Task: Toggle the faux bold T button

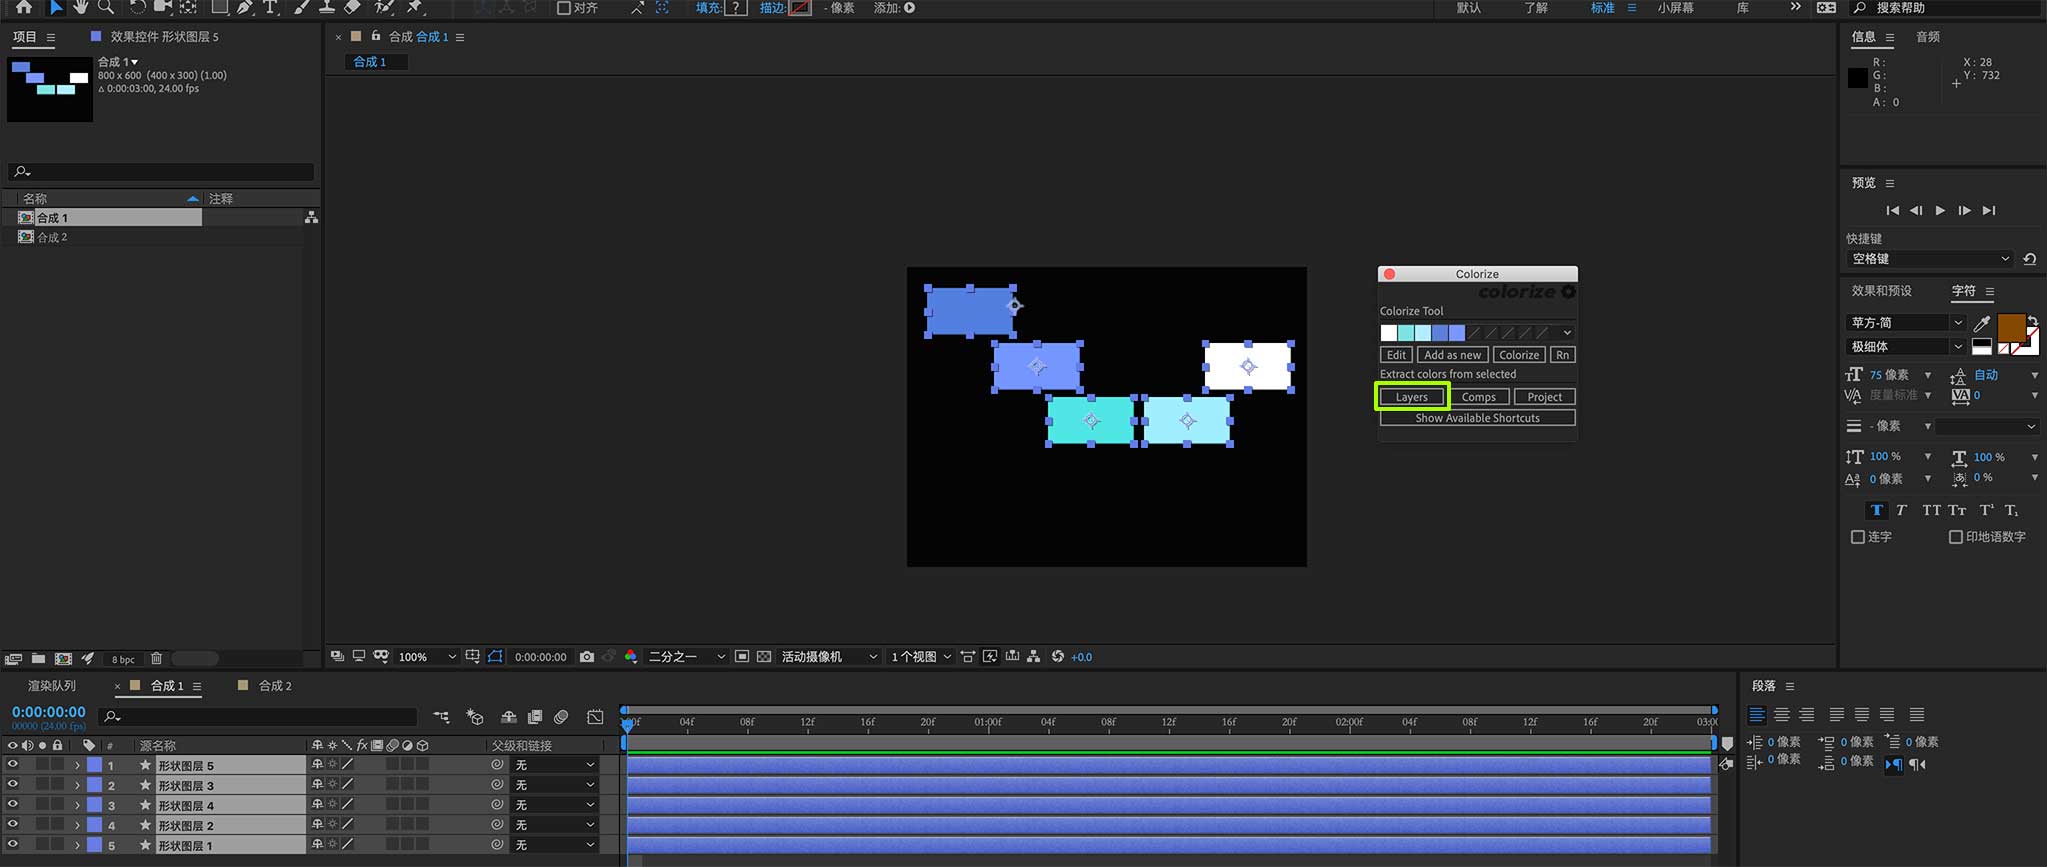Action: (x=1877, y=510)
